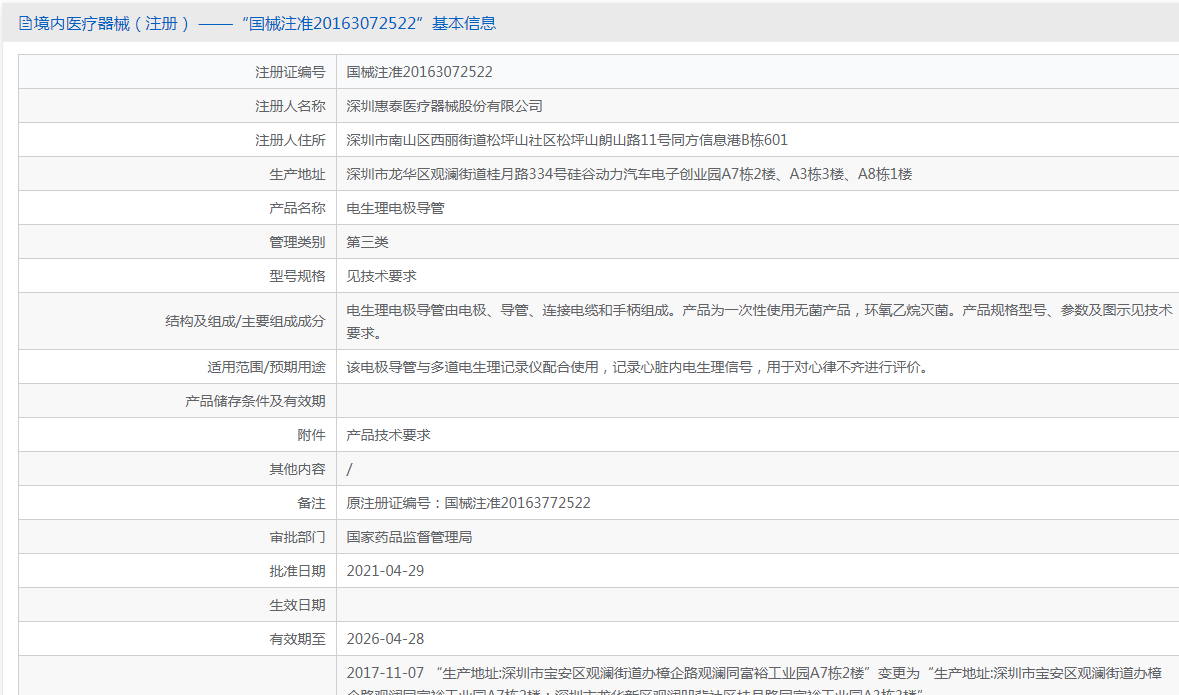Click remark text 原注册证编号：国械注准20163772522
The image size is (1179, 695).
point(468,503)
